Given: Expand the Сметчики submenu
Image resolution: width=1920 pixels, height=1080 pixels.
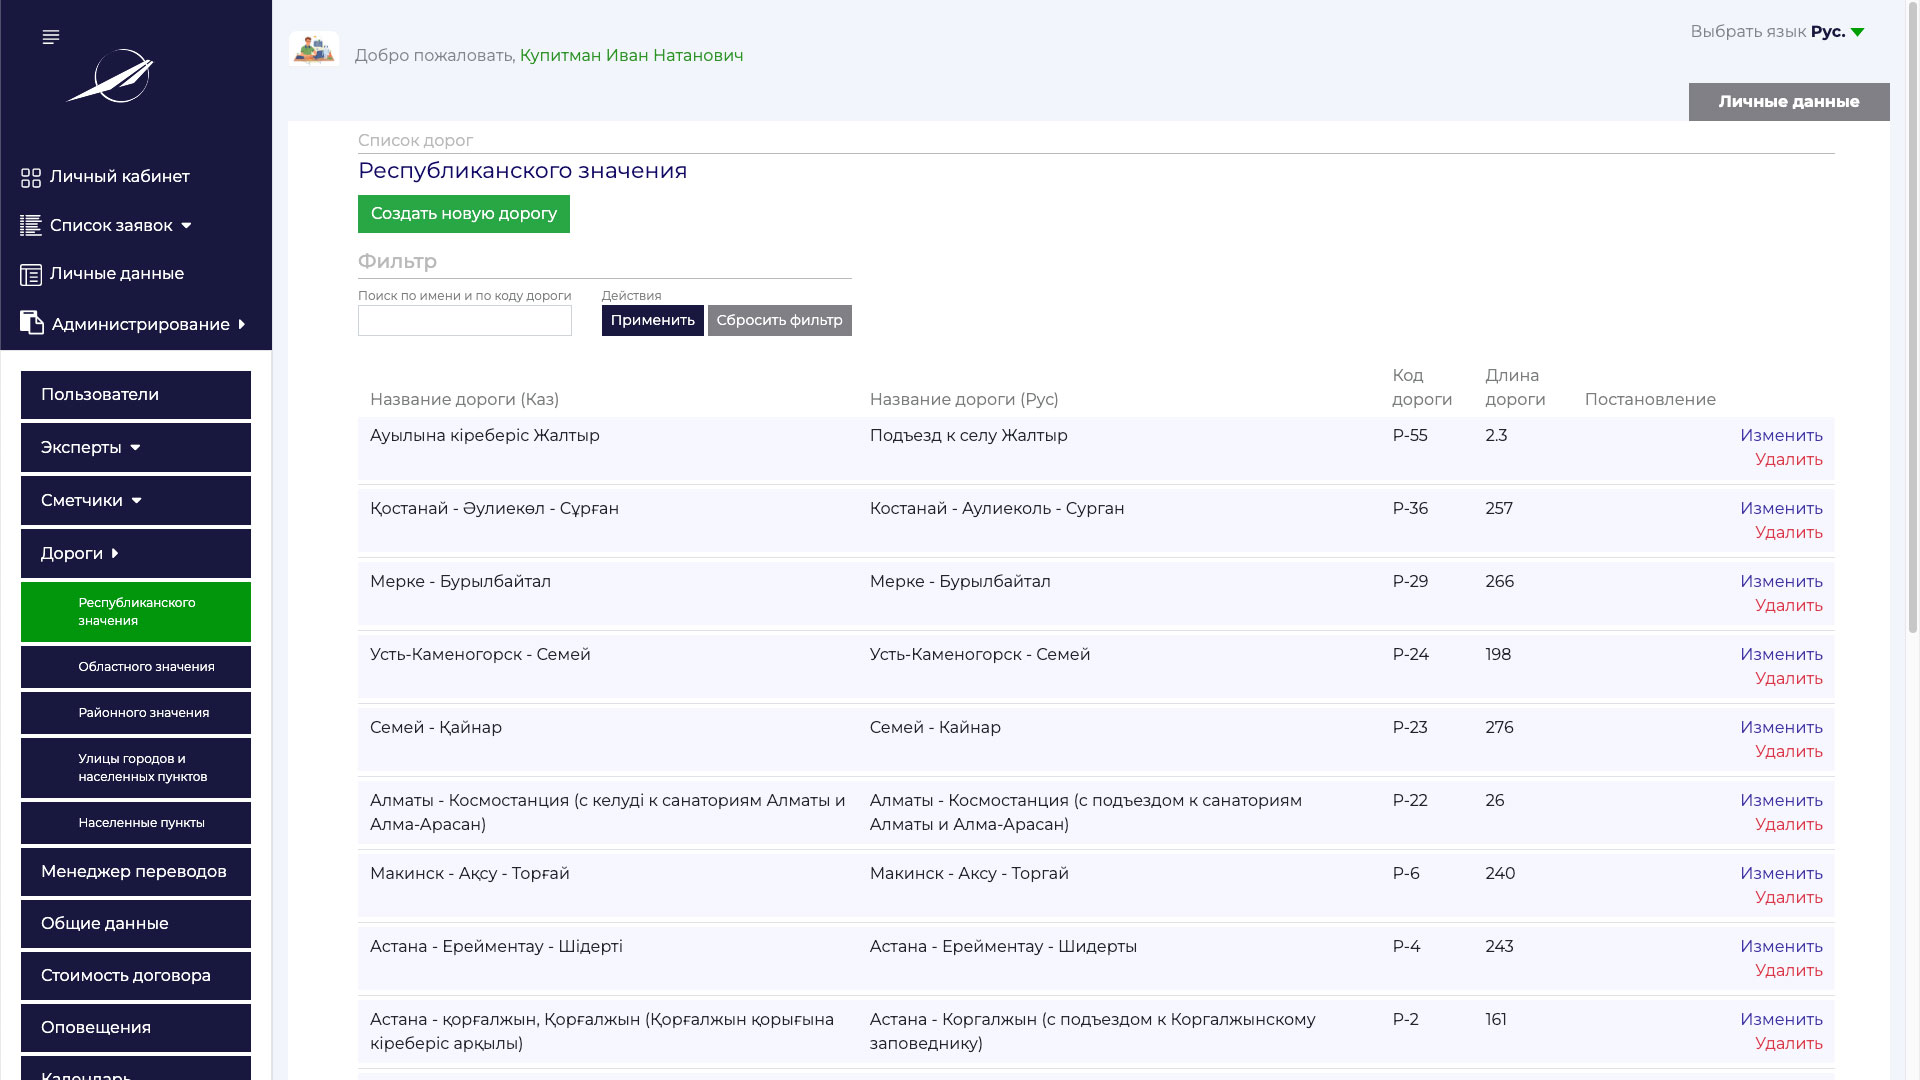Looking at the screenshot, I should tap(136, 500).
